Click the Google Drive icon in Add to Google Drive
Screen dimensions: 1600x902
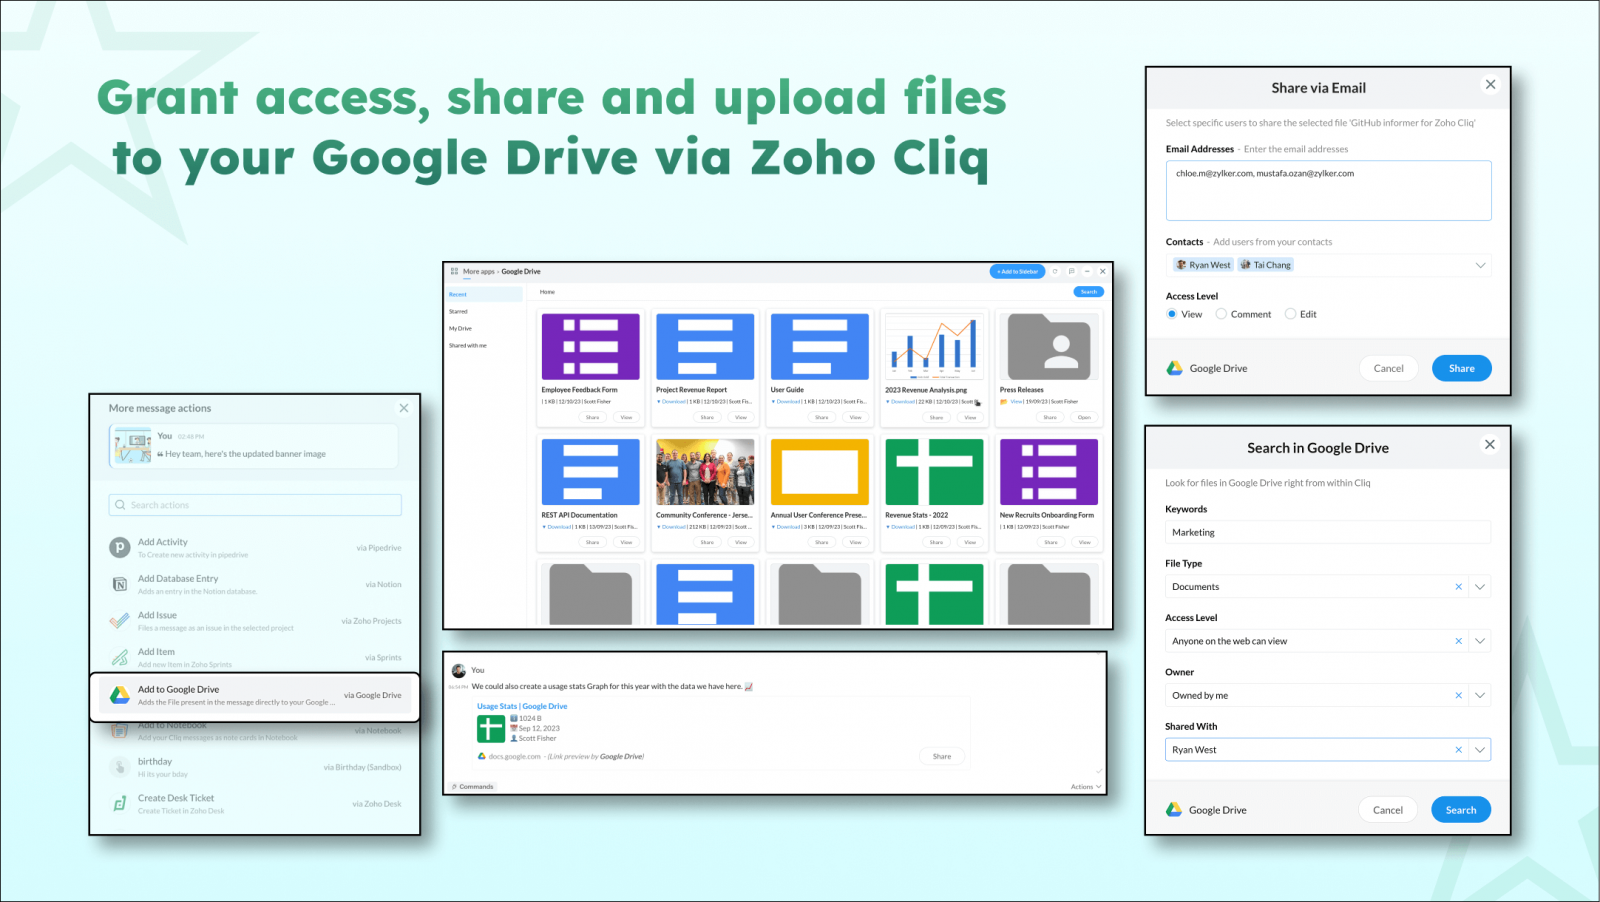[x=121, y=693]
